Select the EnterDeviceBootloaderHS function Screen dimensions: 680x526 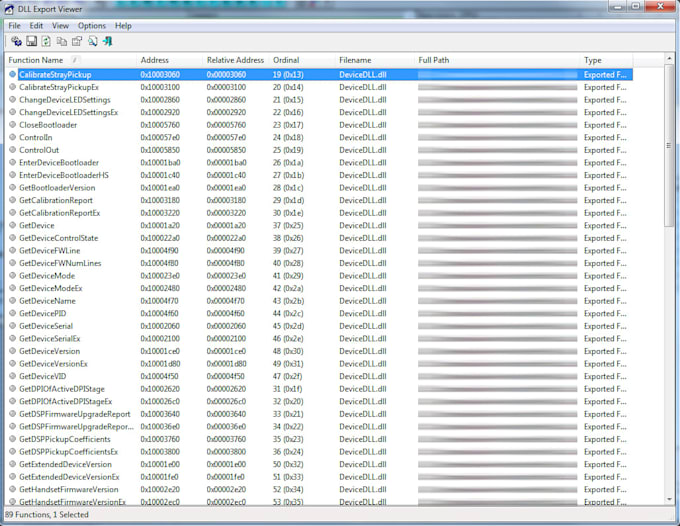[64, 175]
